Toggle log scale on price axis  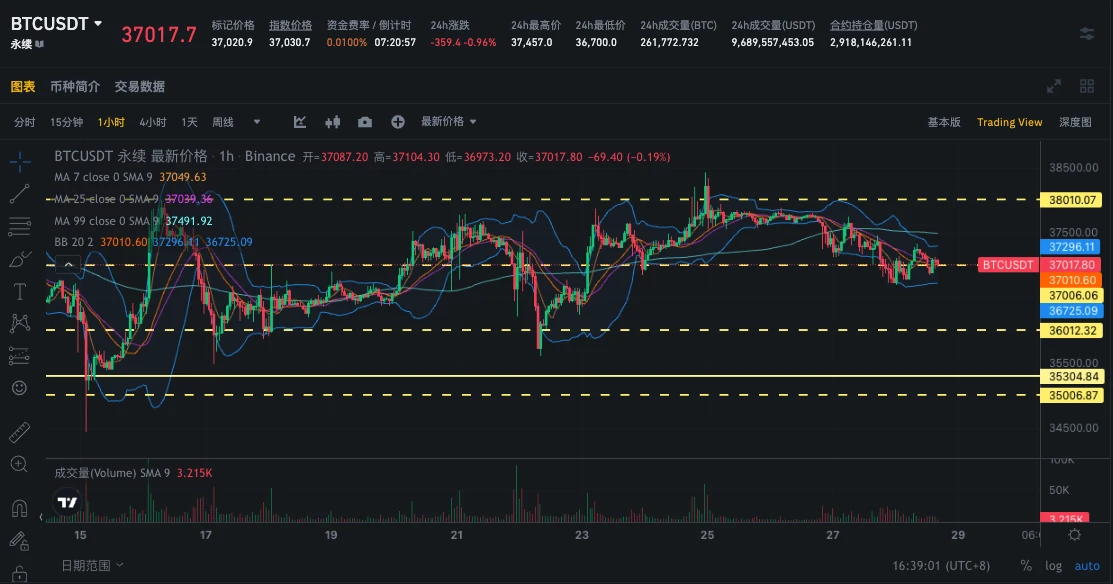tap(1054, 566)
